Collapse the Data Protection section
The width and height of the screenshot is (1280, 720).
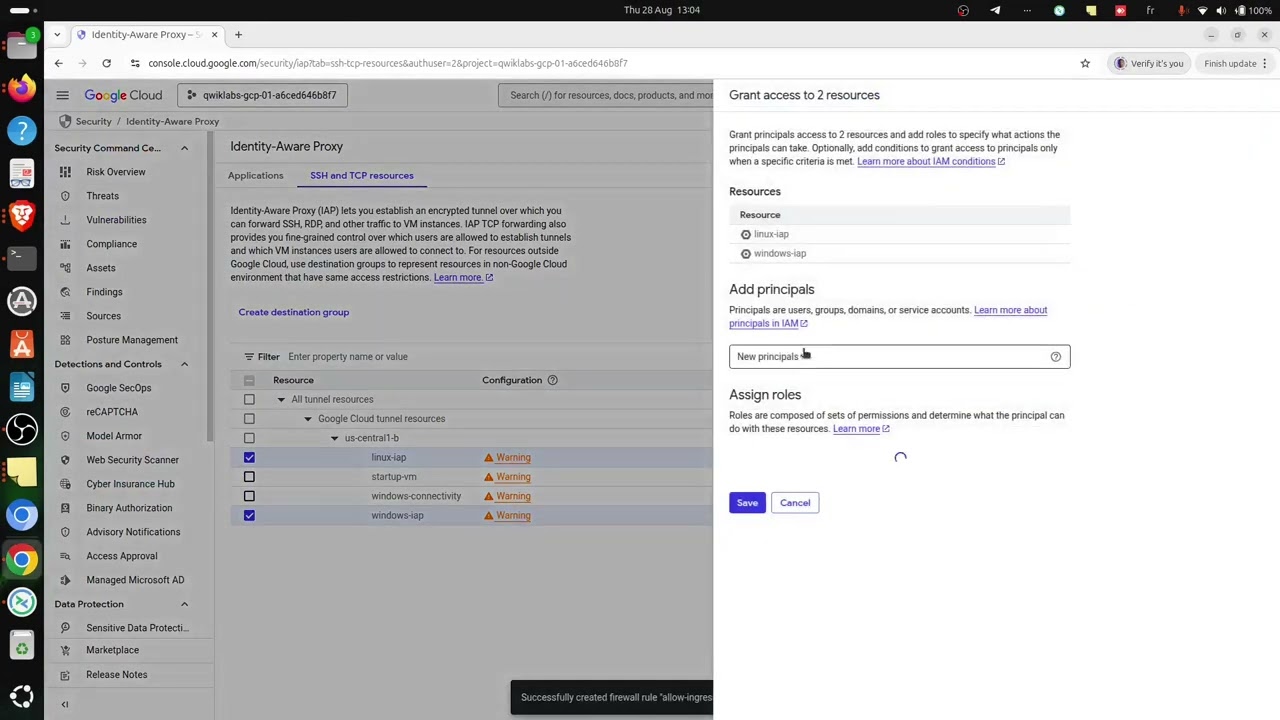184,604
